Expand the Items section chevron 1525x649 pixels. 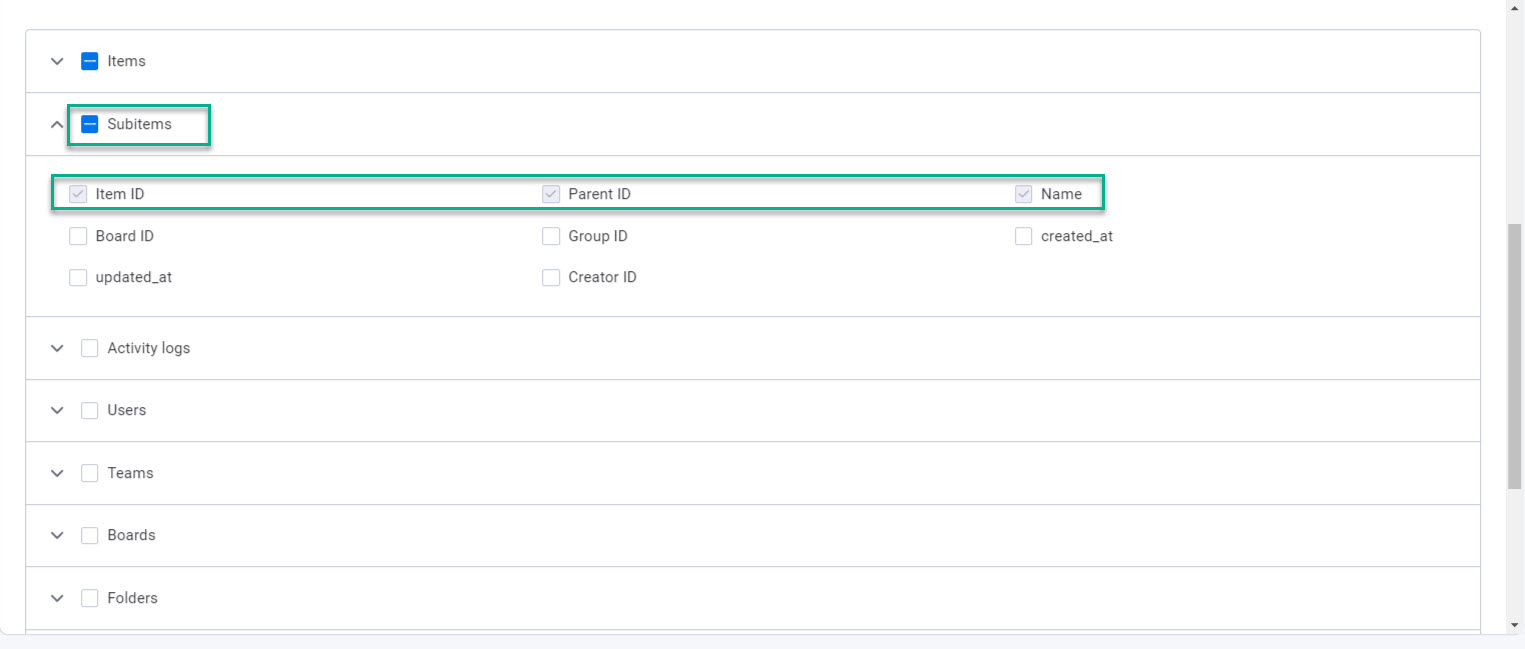[57, 62]
